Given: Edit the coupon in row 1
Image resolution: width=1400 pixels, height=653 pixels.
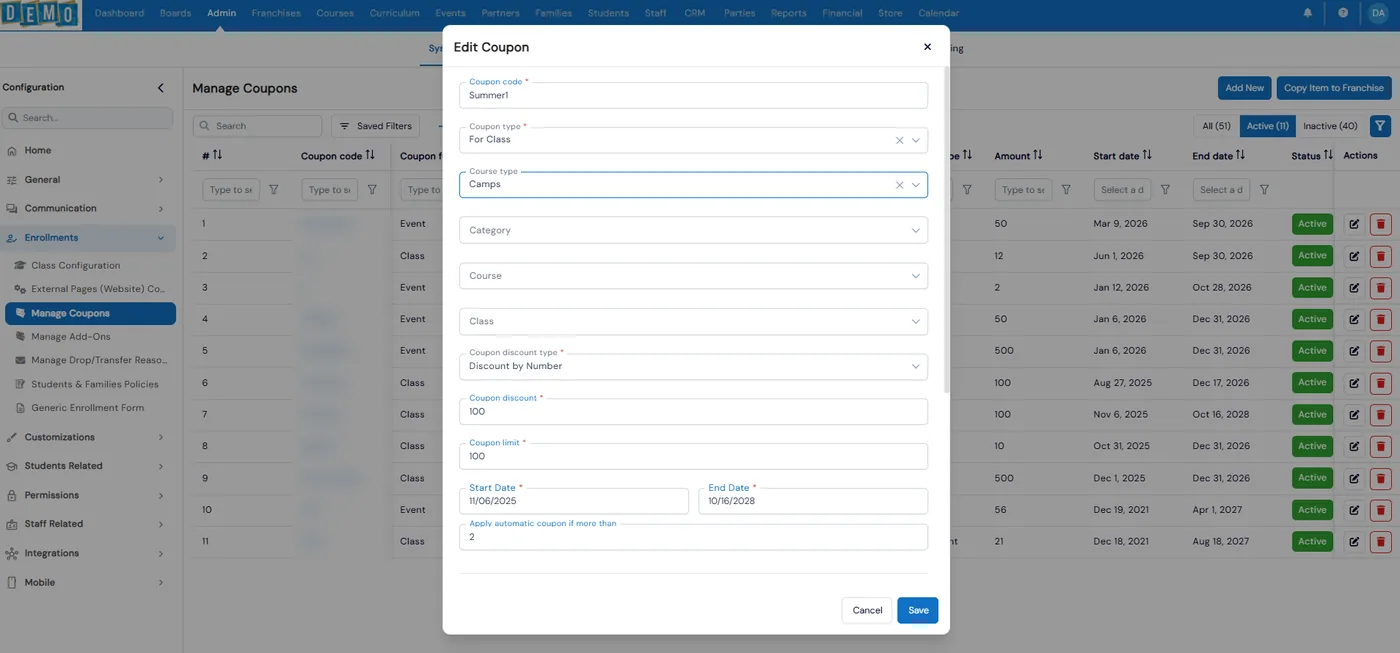Looking at the screenshot, I should [x=1354, y=224].
